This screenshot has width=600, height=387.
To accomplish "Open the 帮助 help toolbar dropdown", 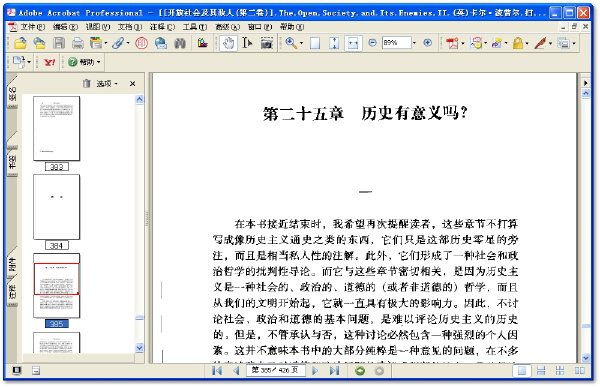I will pyautogui.click(x=84, y=62).
